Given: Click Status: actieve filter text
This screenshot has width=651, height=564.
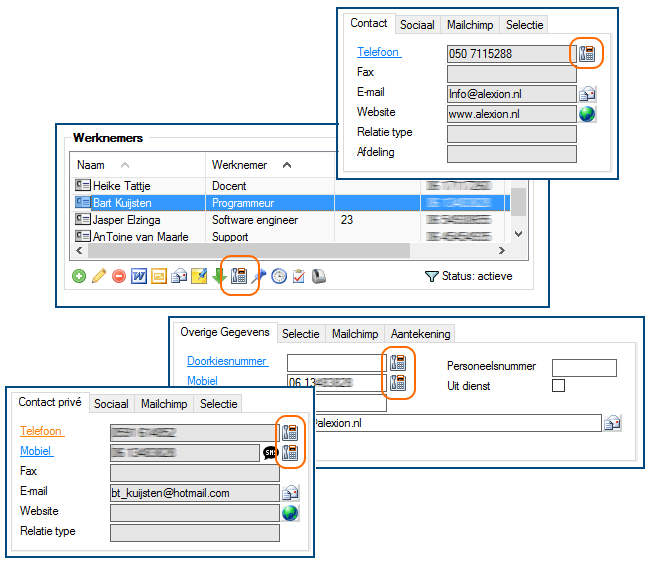Looking at the screenshot, I should [x=477, y=276].
